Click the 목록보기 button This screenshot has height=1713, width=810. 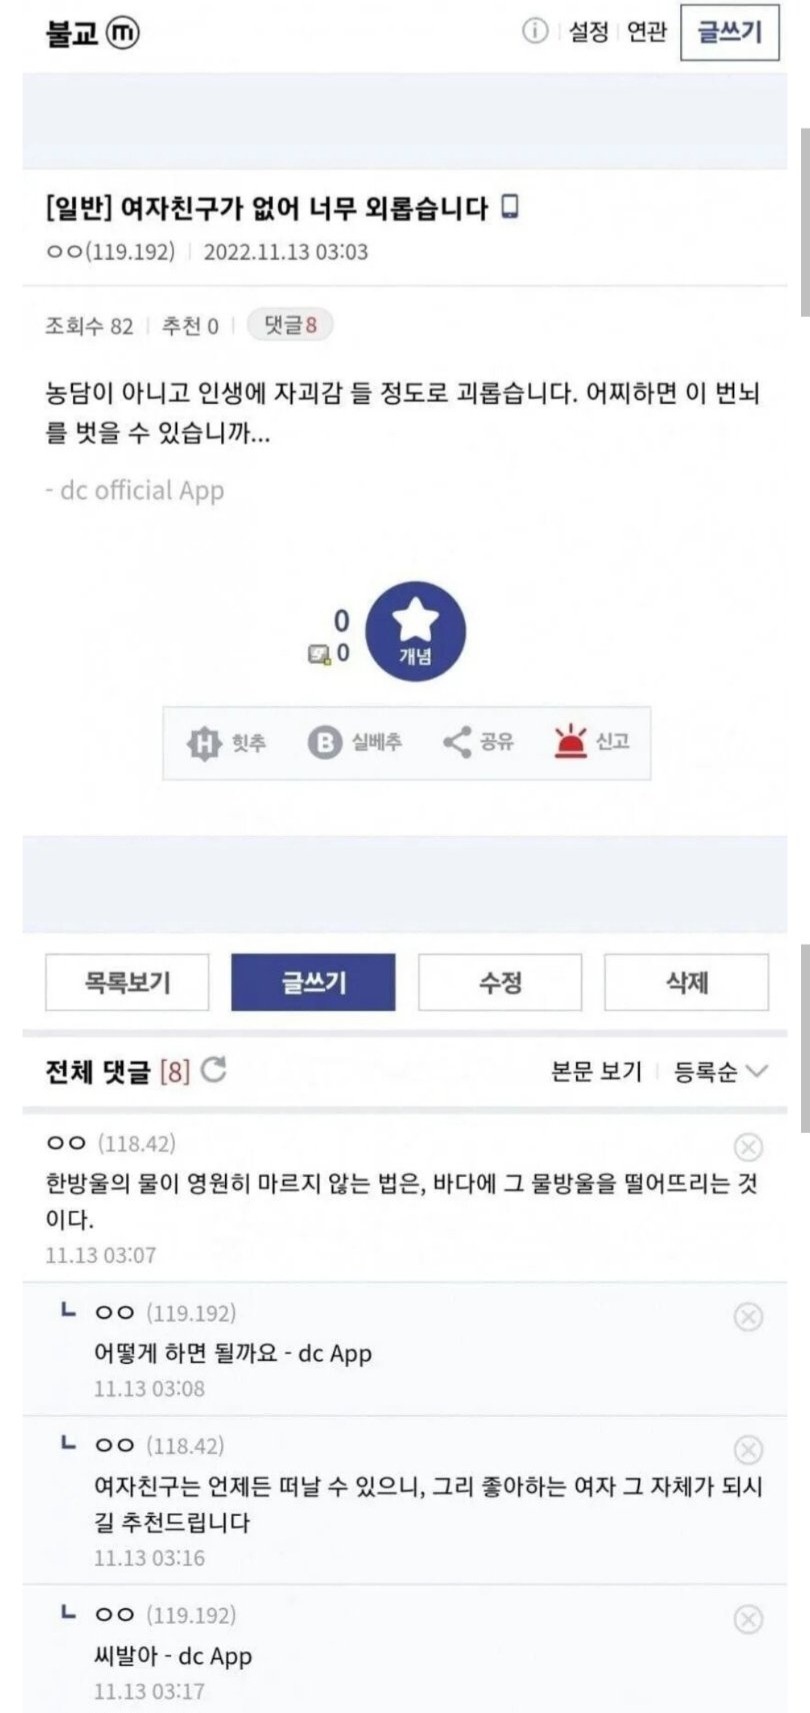[127, 982]
